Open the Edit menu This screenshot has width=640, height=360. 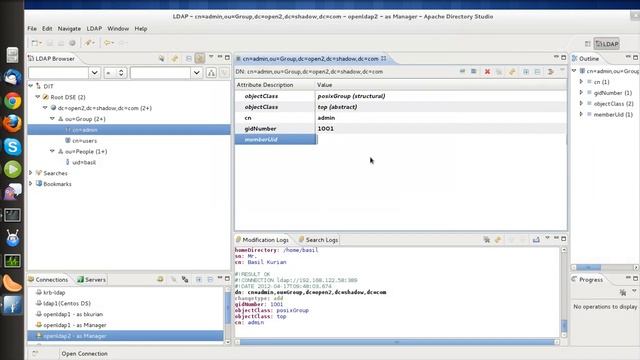(47, 29)
